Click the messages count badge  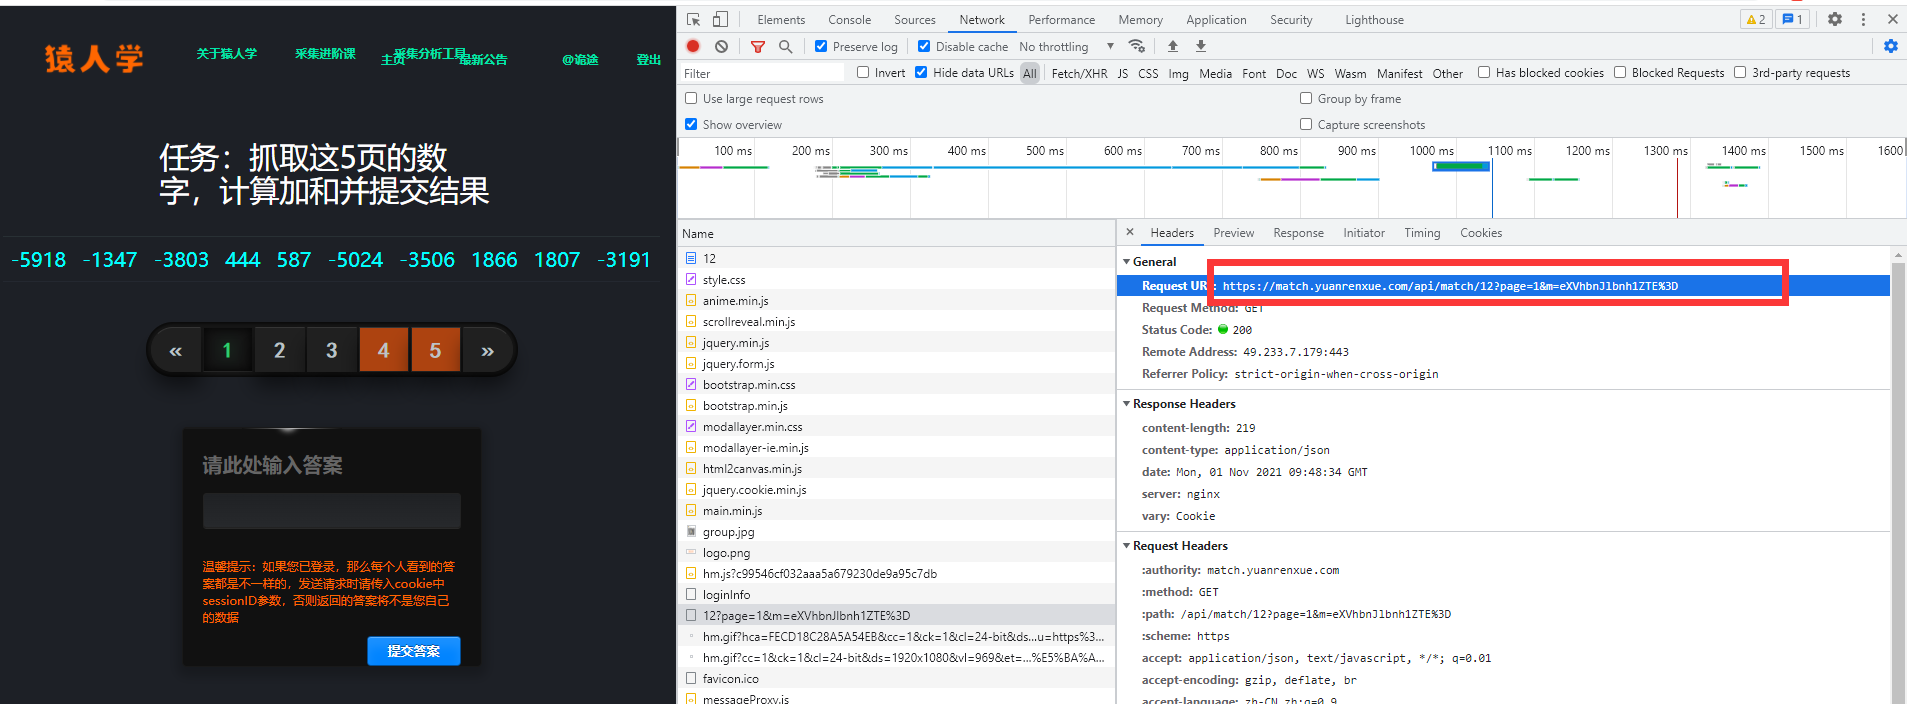1793,19
